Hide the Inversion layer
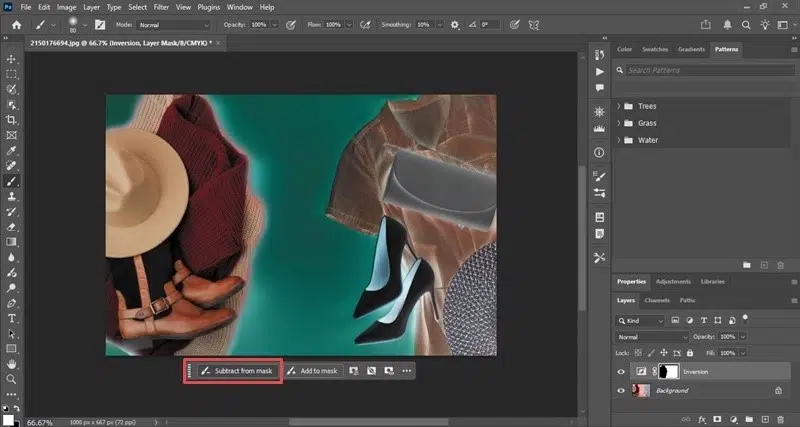This screenshot has width=800, height=427. 621,371
